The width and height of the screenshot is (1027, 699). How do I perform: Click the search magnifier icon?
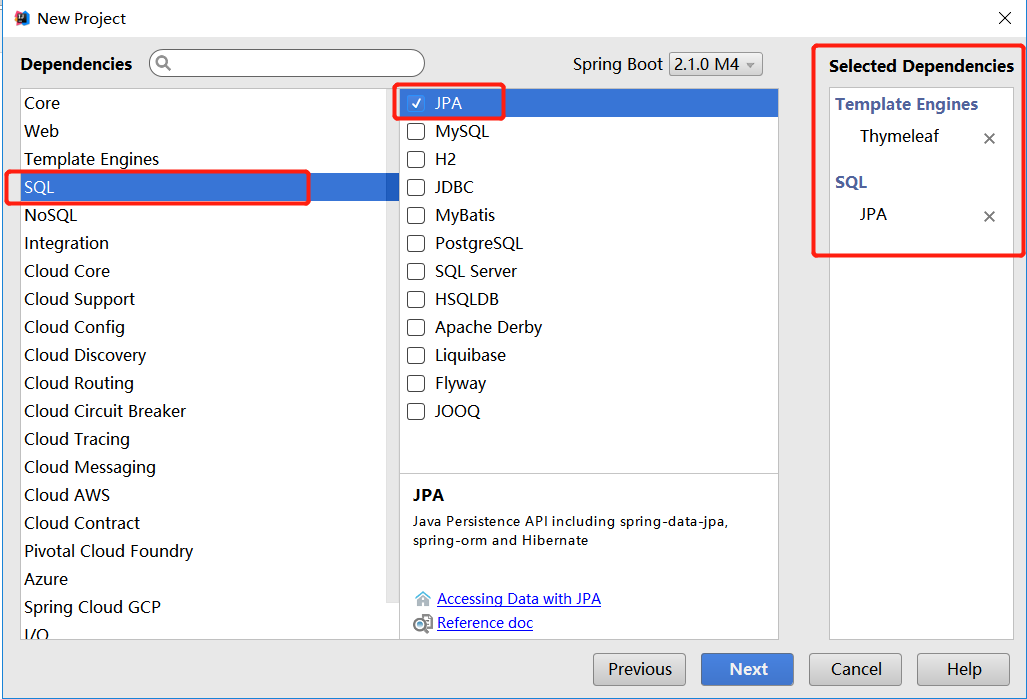164,63
